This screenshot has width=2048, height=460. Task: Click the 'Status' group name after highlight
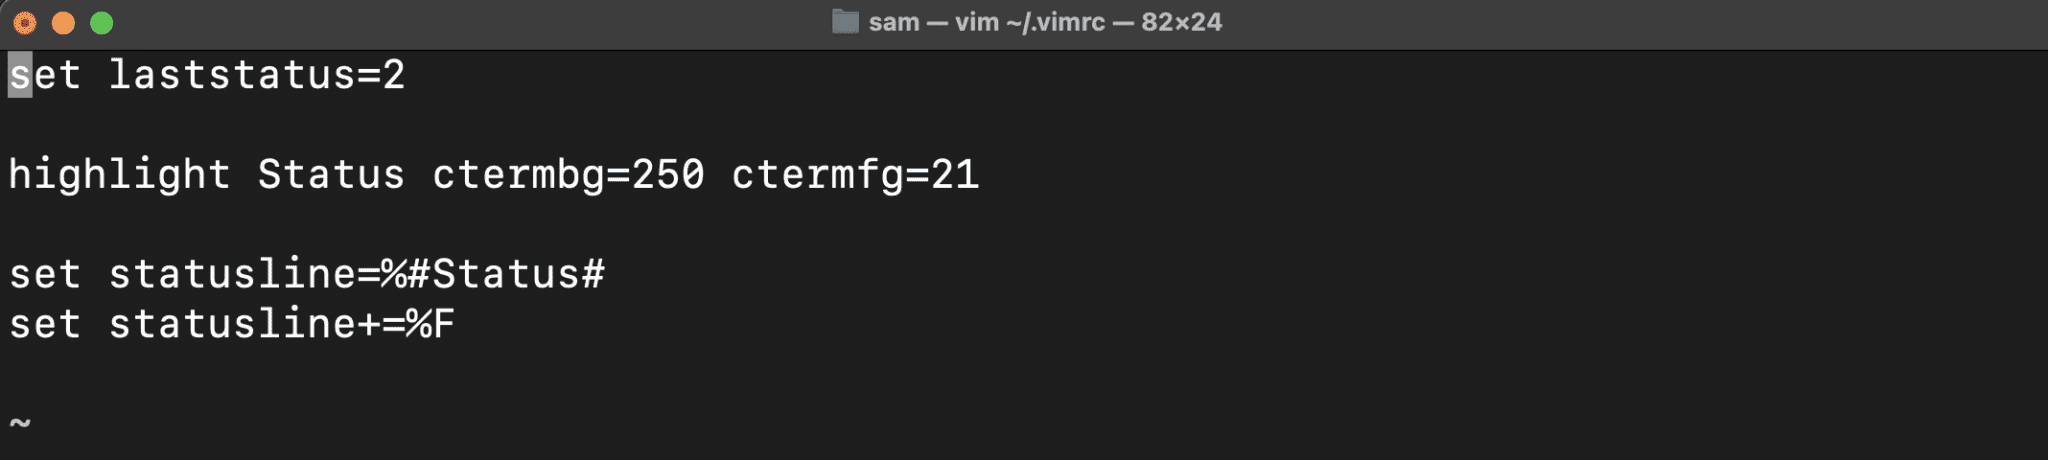tap(331, 175)
